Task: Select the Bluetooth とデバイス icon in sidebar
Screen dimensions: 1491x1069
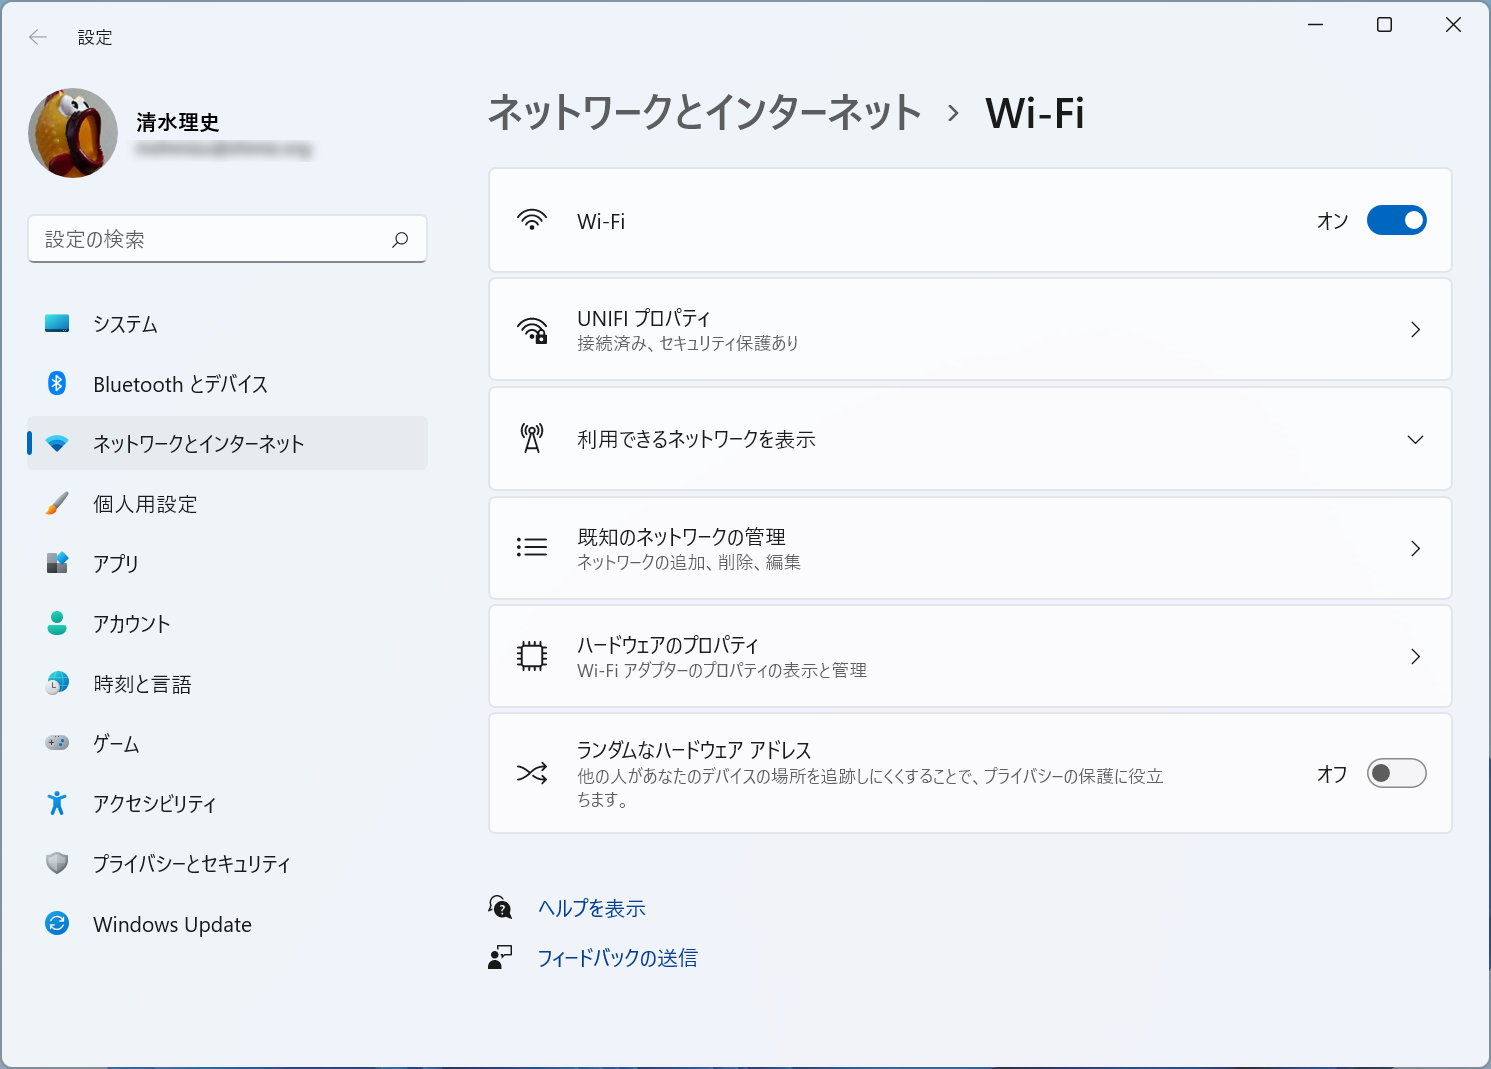Action: (x=57, y=383)
